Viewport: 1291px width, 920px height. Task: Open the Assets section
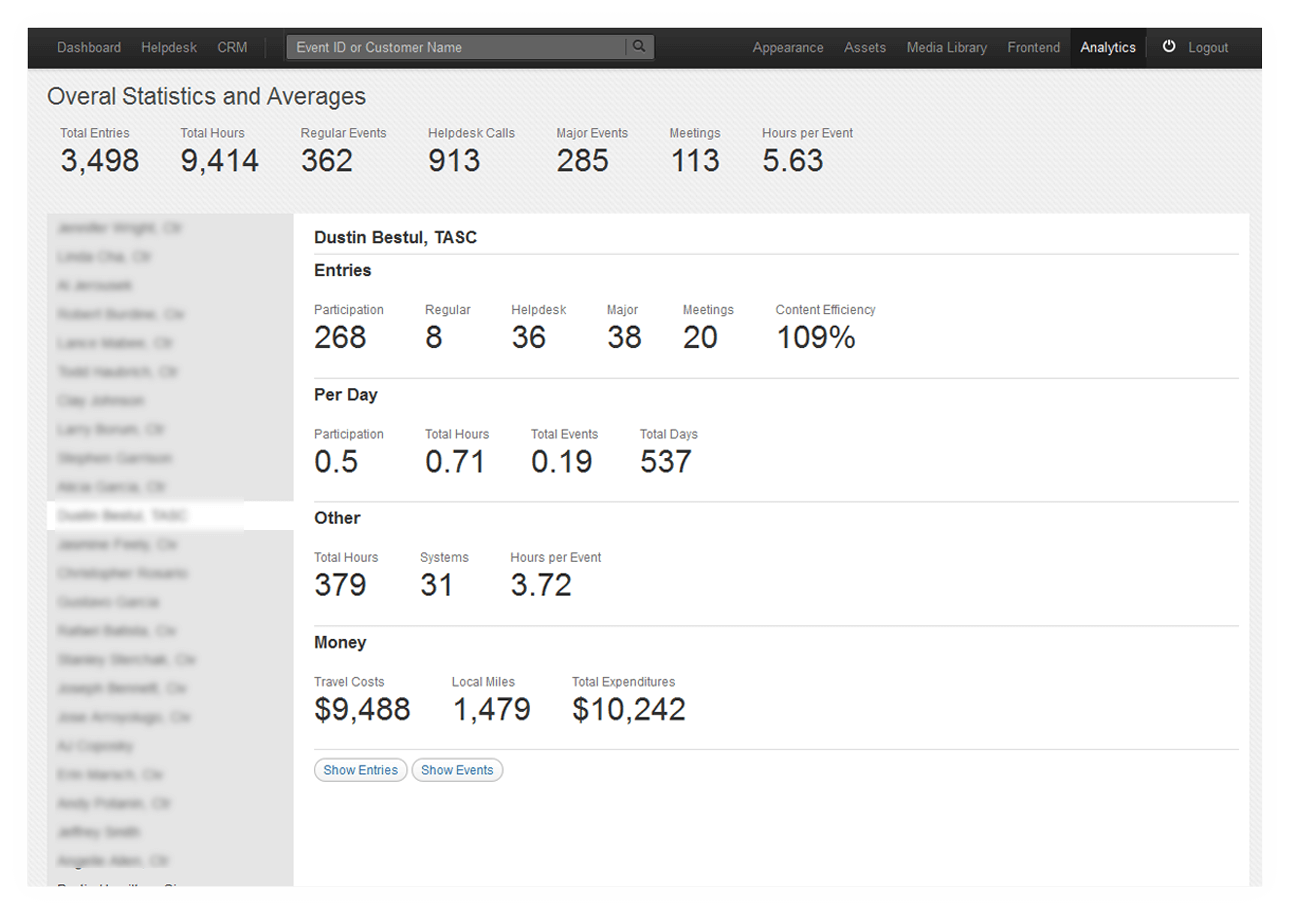coord(865,47)
